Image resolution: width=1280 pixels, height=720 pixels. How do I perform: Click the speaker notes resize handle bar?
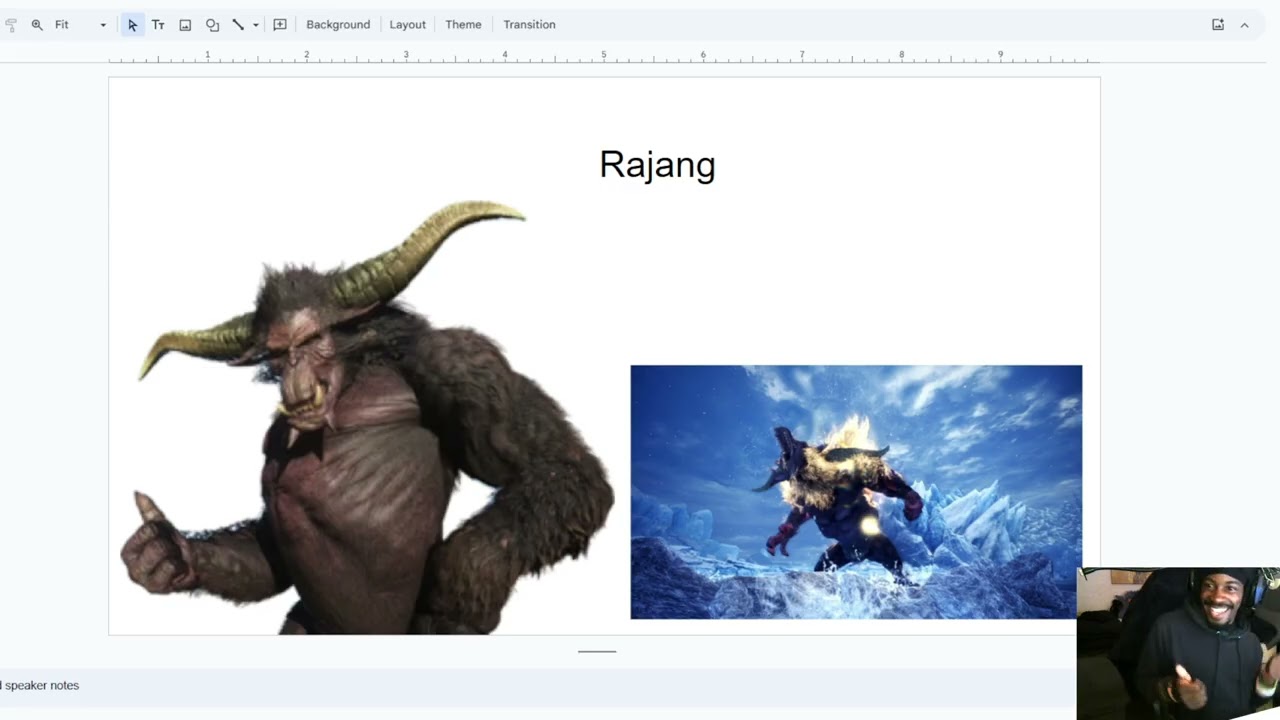(x=597, y=652)
